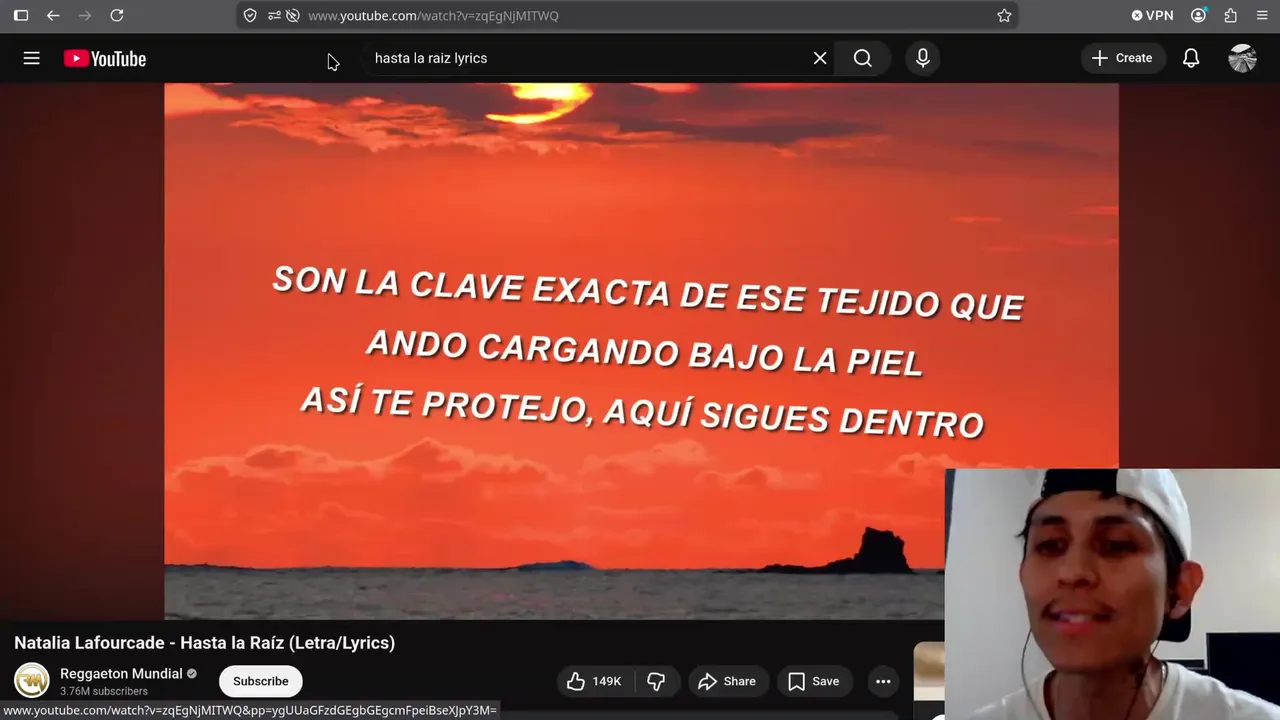Open the YouTube guide hamburger menu
1280x720 pixels.
coord(32,58)
